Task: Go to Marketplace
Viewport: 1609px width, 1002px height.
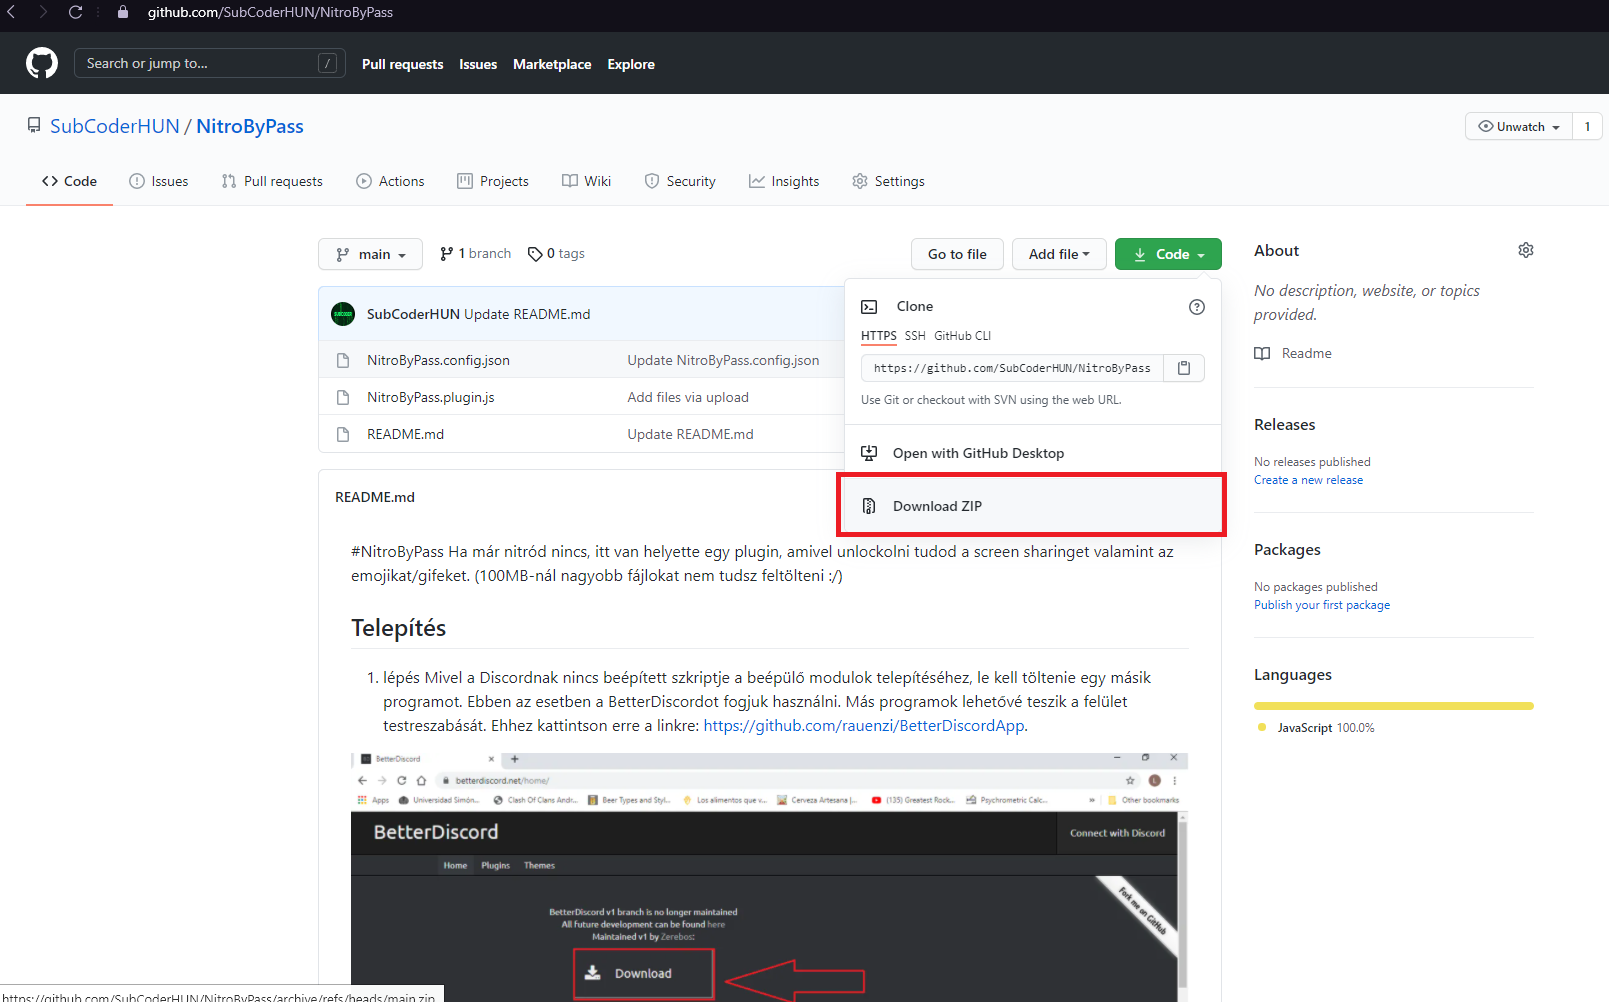Action: coord(552,64)
